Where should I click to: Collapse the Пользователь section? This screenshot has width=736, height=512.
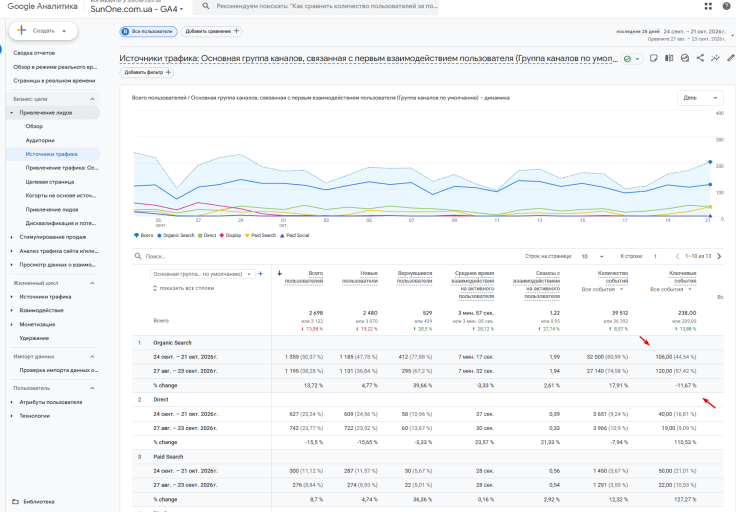[92, 388]
